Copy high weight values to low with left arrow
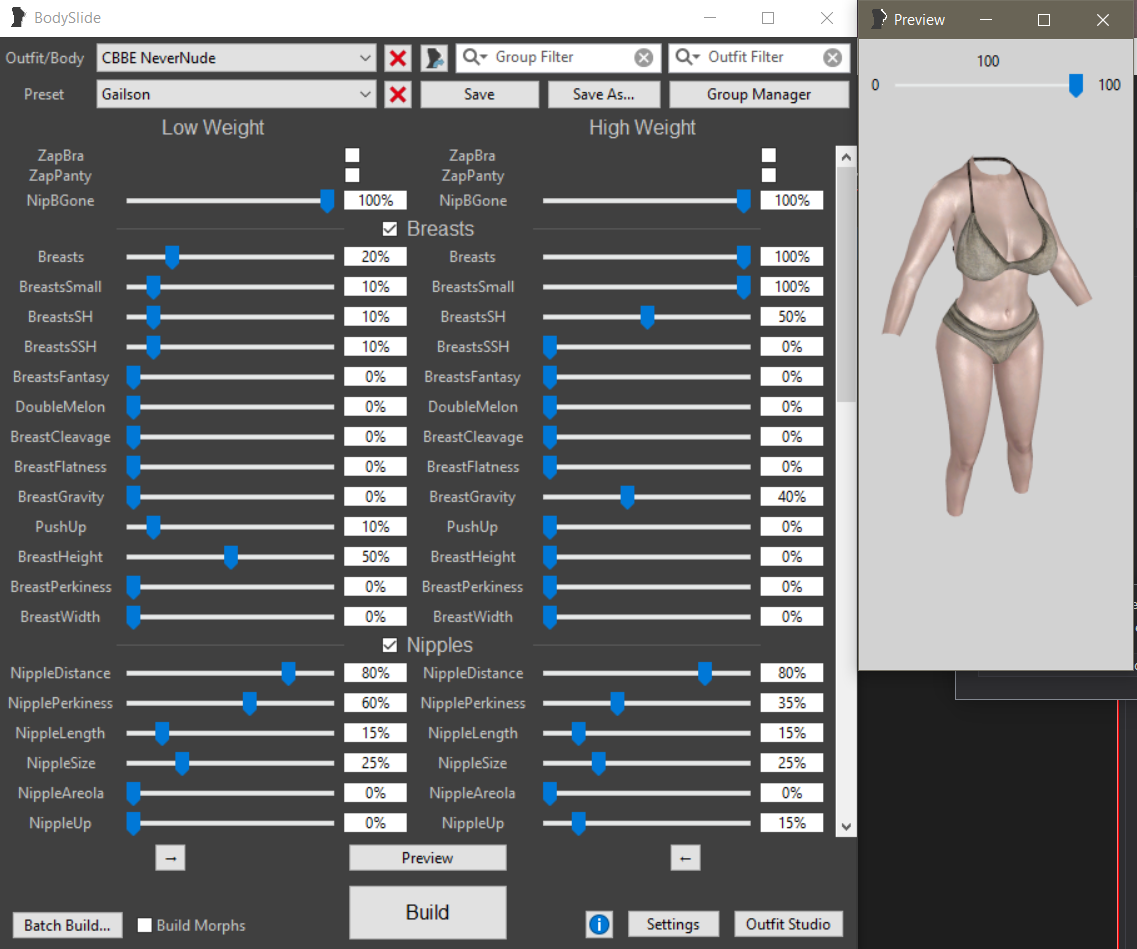The height and width of the screenshot is (949, 1137). [685, 858]
